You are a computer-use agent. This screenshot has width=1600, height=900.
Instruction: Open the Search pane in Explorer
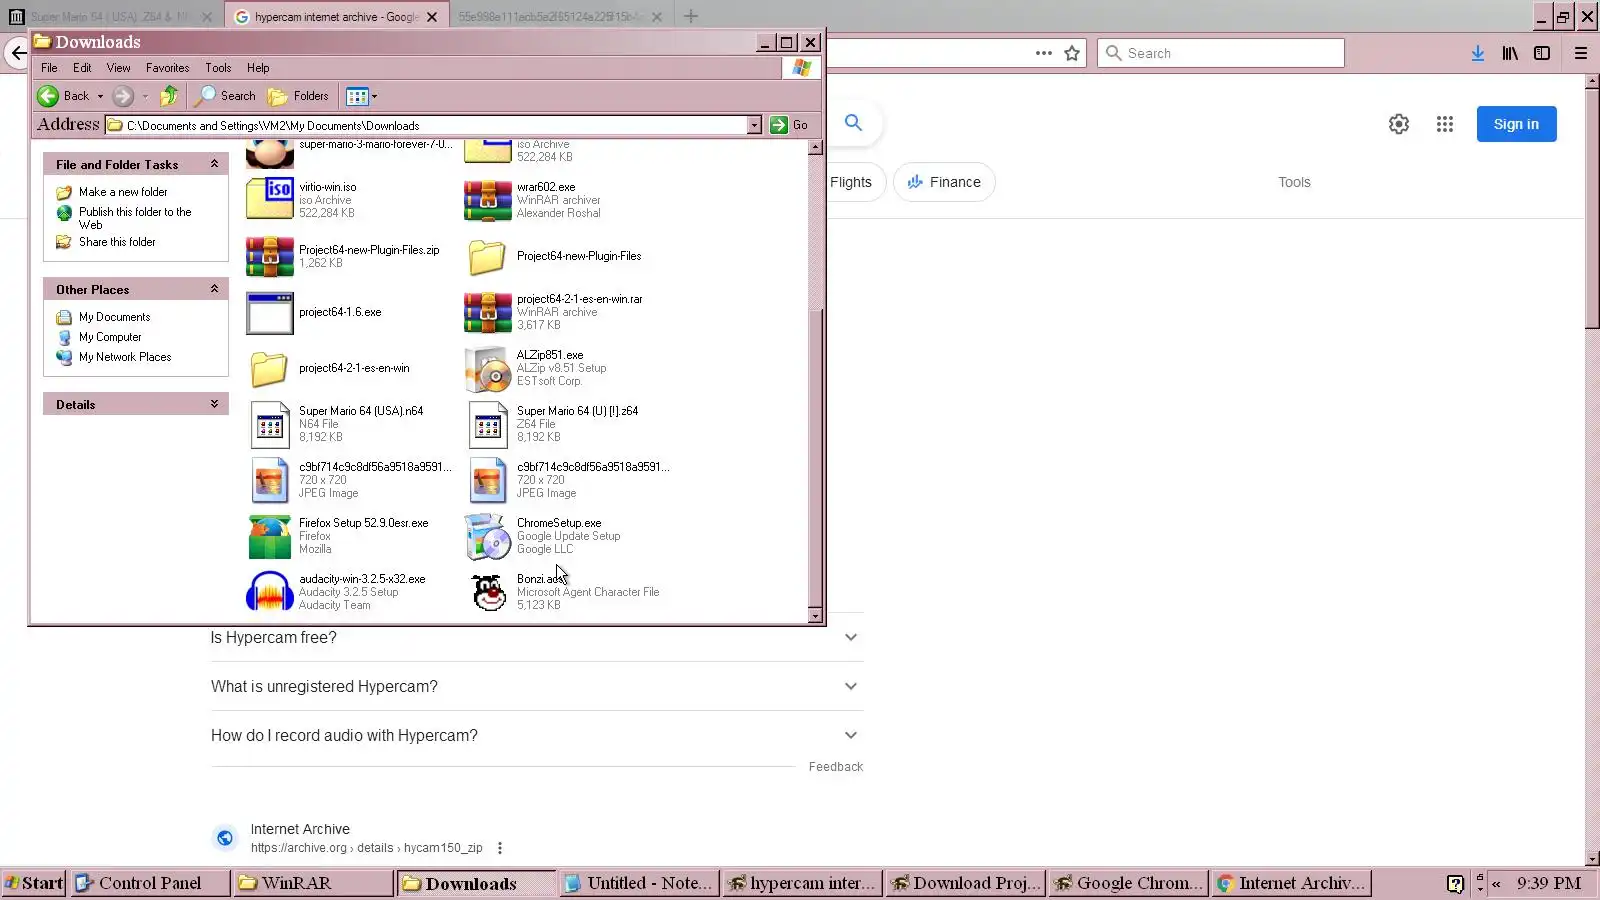coord(225,96)
